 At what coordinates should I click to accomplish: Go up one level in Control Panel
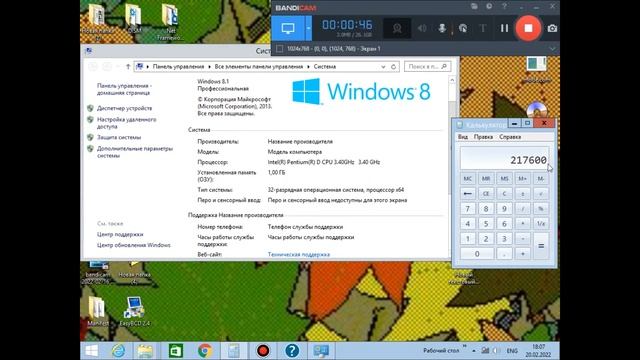(x=128, y=67)
